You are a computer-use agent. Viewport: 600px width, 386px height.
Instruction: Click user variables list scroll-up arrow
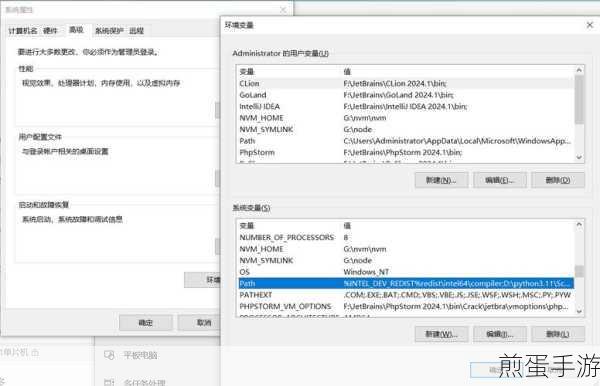579,70
